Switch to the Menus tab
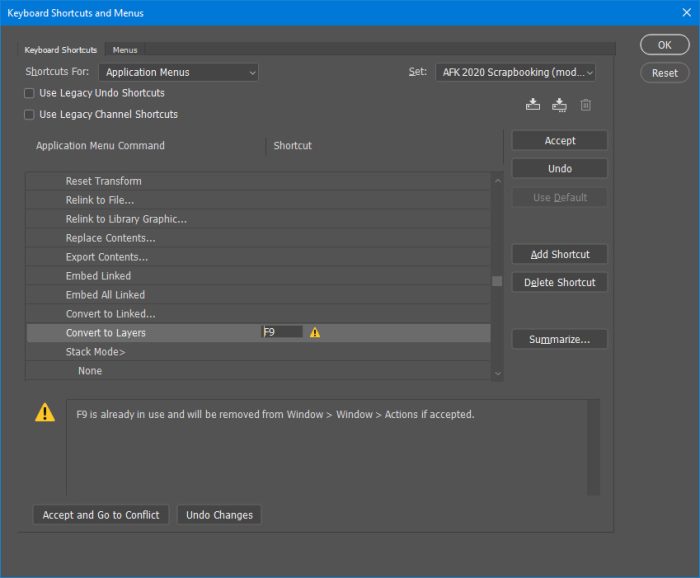 tap(125, 49)
